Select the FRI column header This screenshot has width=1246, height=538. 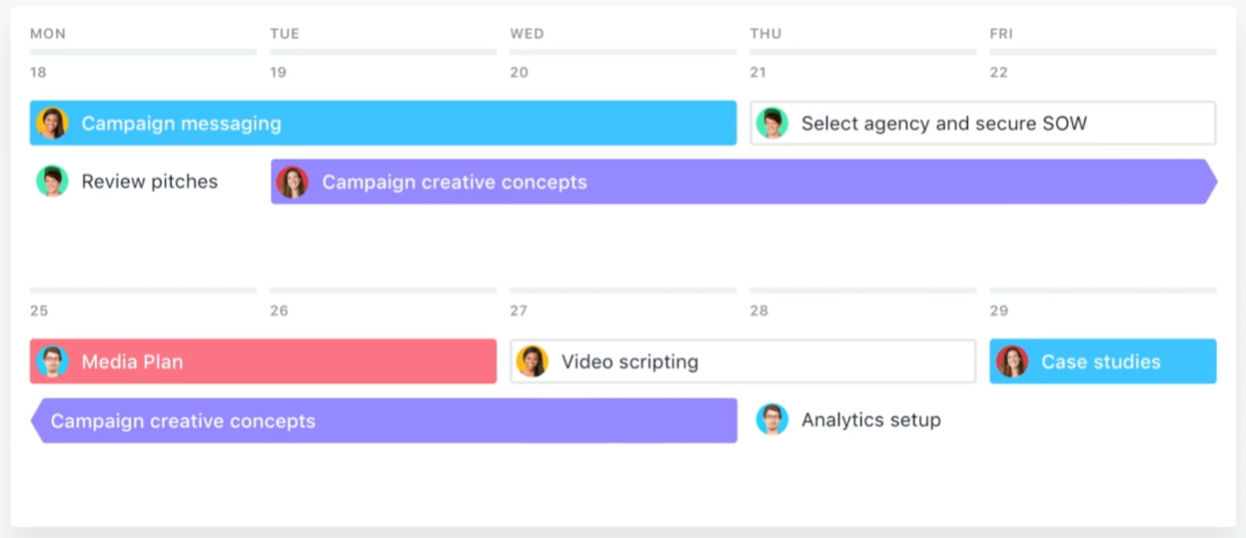[x=1001, y=34]
